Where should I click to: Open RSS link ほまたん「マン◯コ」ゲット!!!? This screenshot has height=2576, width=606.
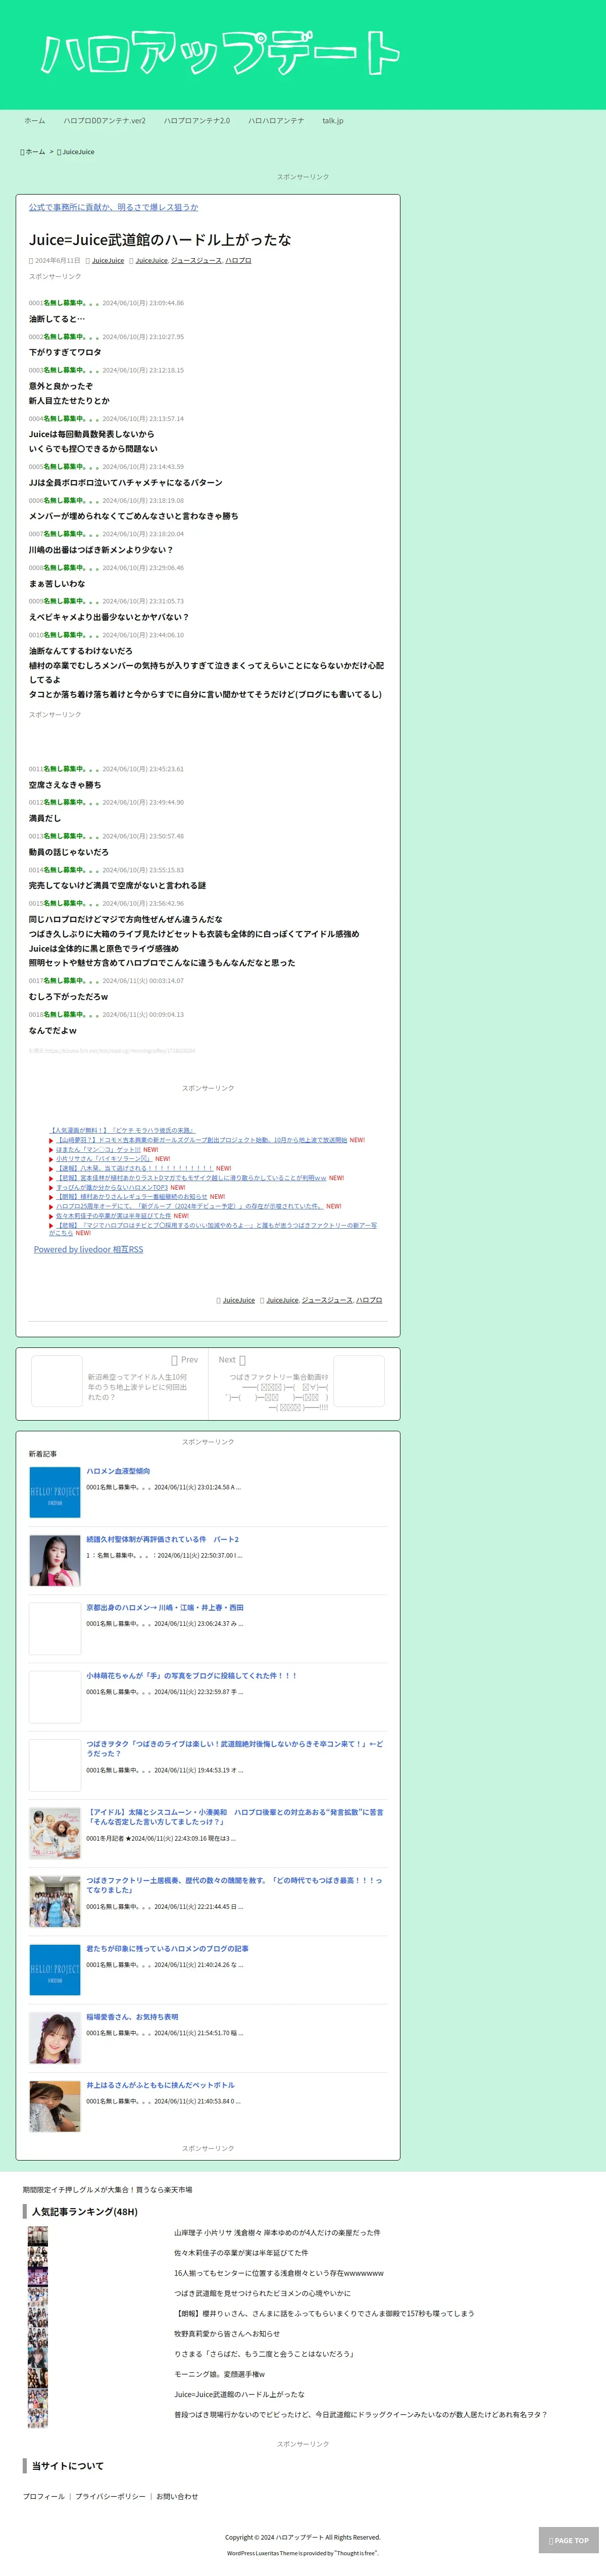98,1150
